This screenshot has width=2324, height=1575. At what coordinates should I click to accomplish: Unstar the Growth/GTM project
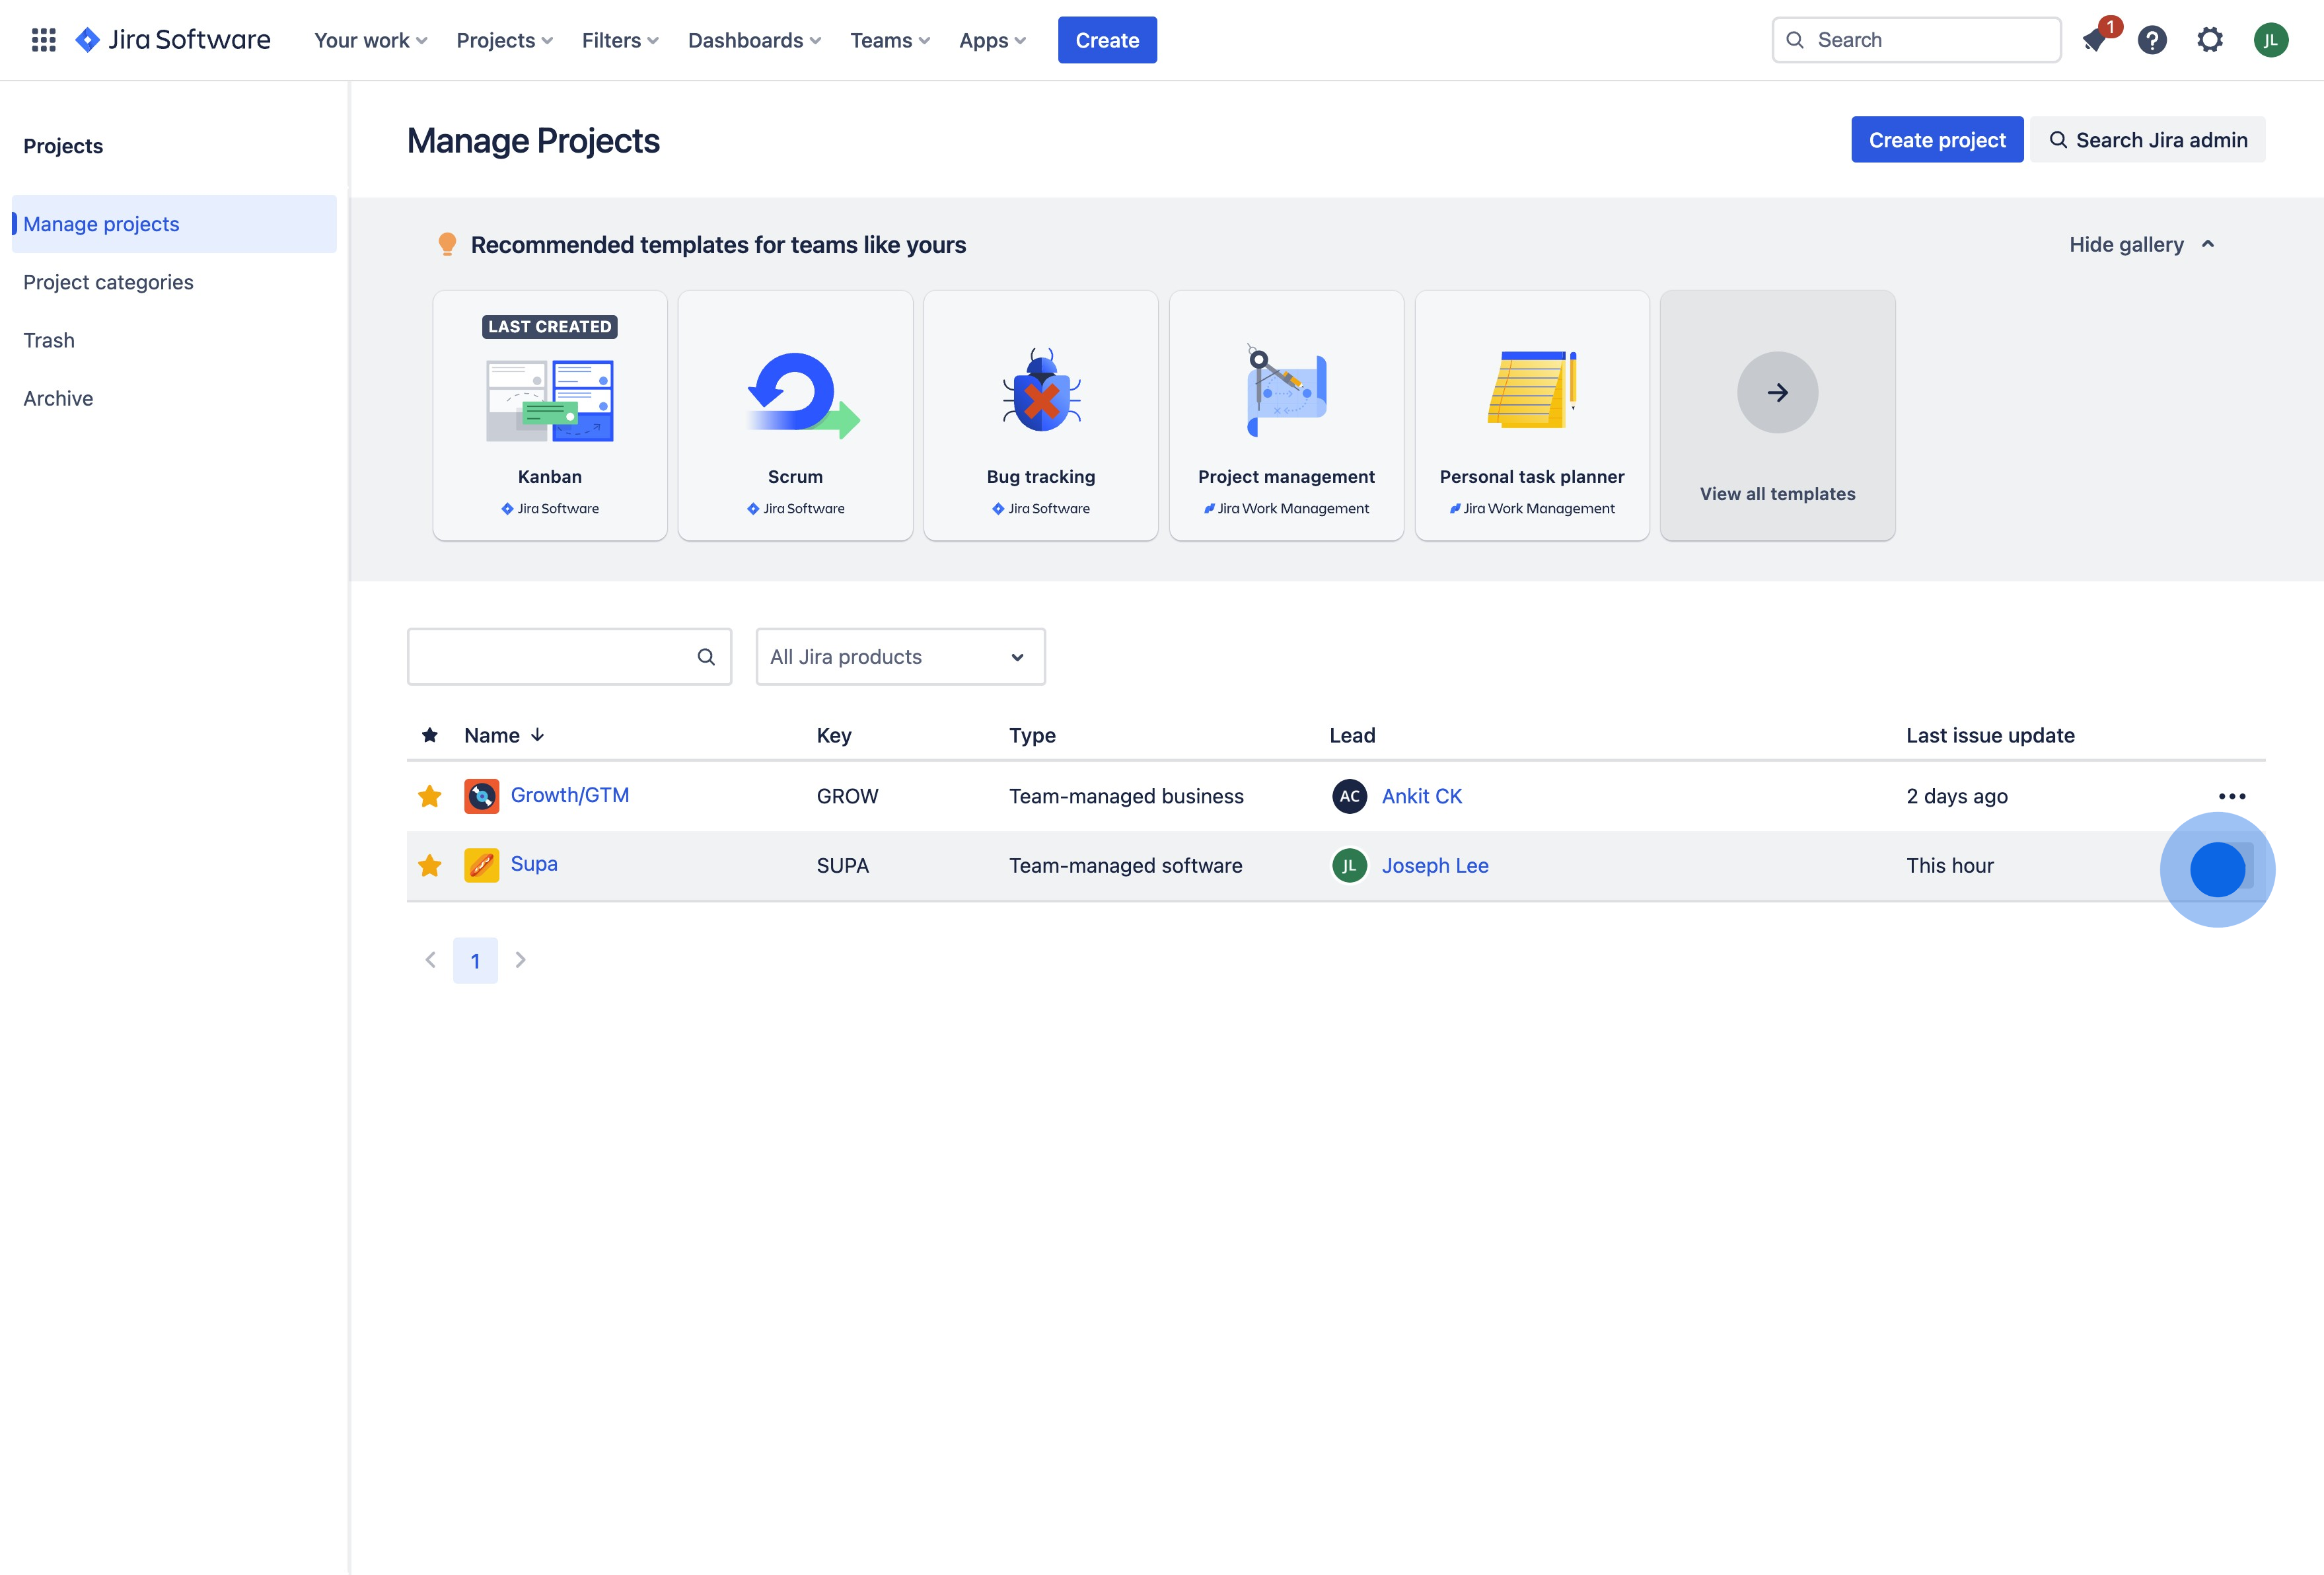(430, 796)
